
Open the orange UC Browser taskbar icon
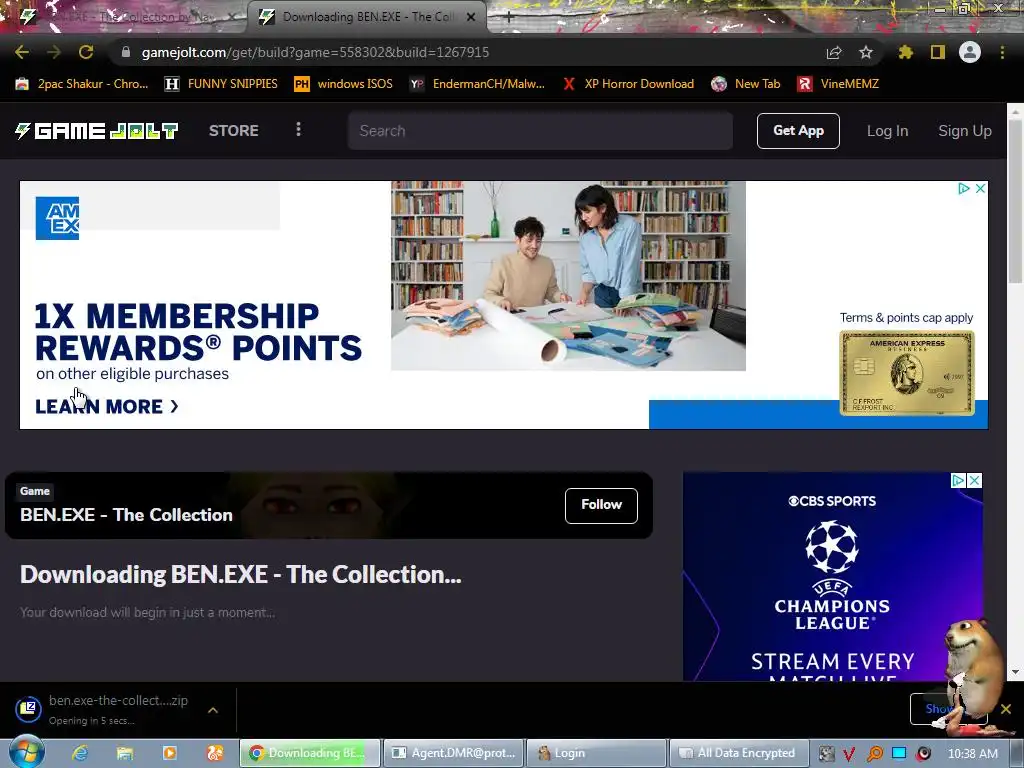pyautogui.click(x=215, y=753)
